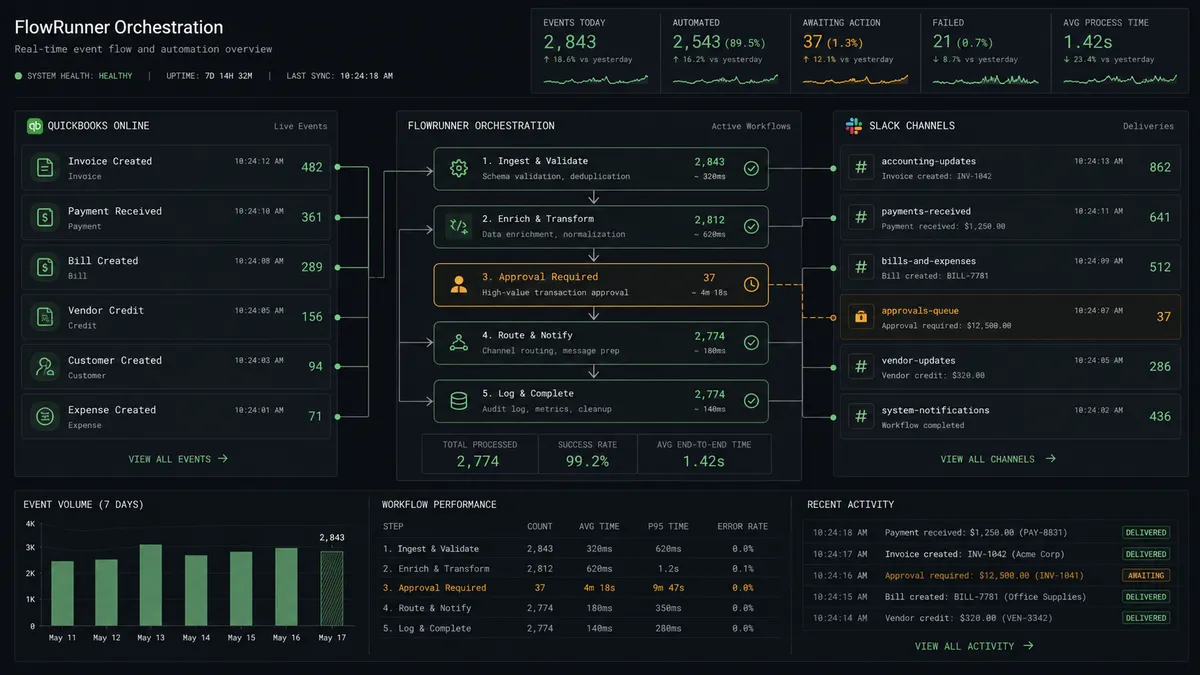
Task: Open the View All Channels link
Action: pyautogui.click(x=998, y=459)
